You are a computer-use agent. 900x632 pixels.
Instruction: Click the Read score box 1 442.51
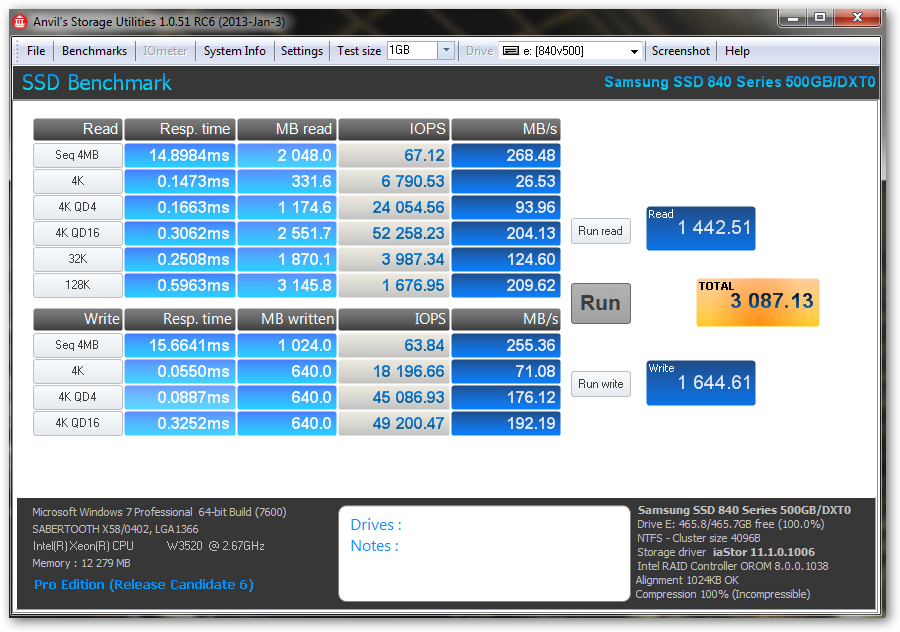tap(700, 228)
